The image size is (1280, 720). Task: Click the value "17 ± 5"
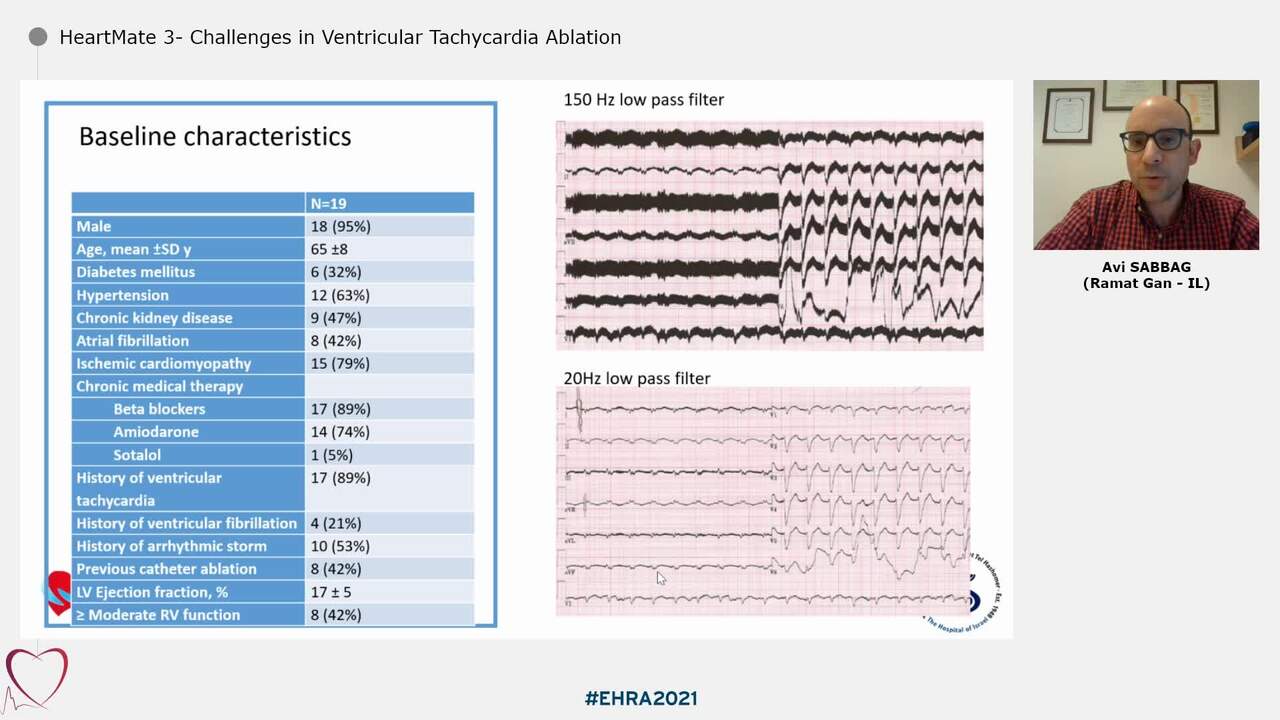click(331, 592)
